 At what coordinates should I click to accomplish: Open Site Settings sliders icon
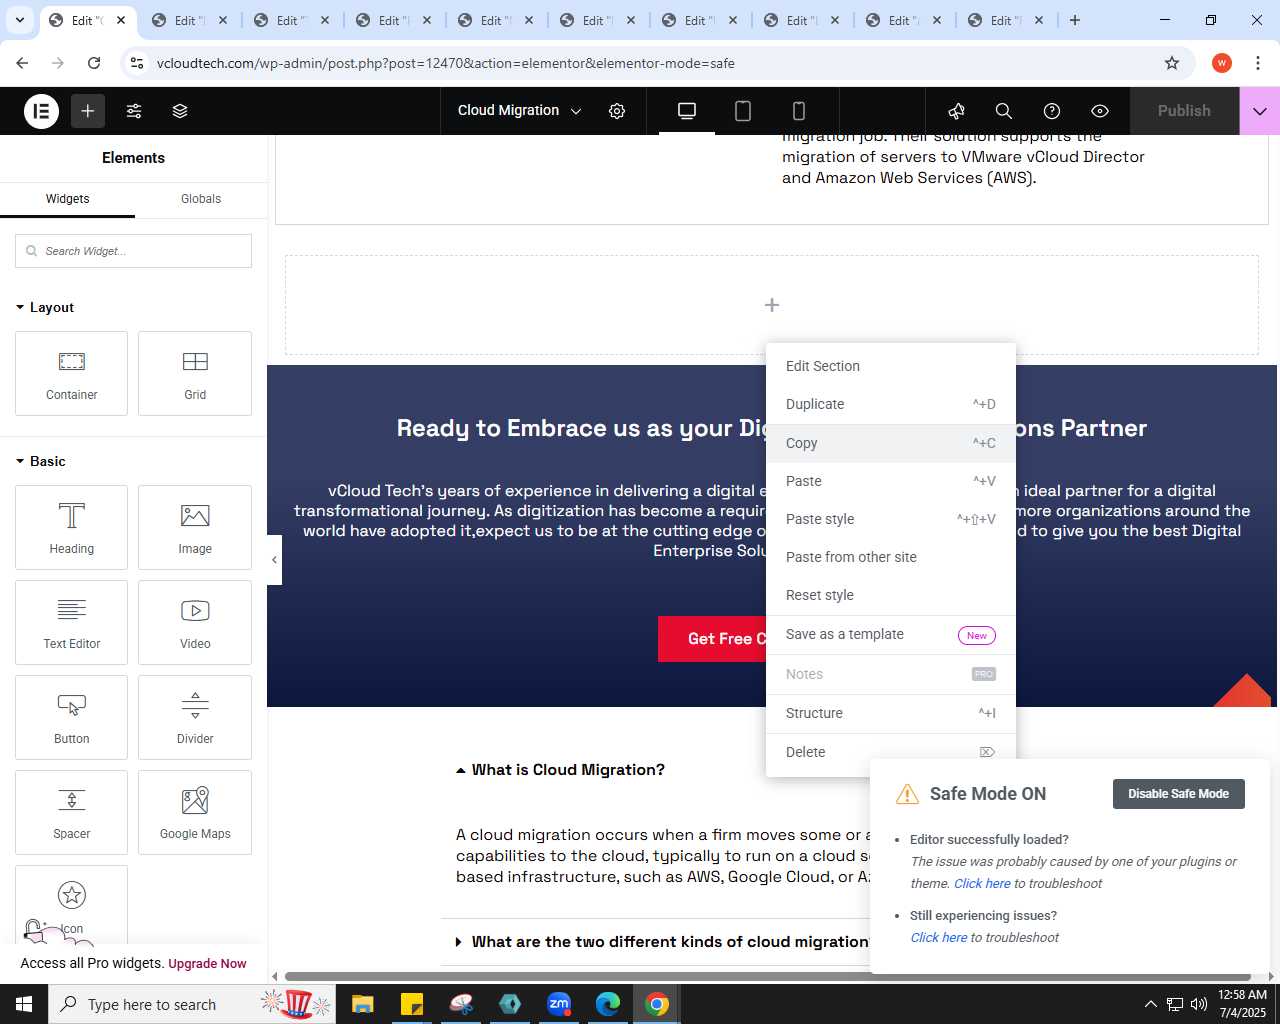click(x=134, y=111)
